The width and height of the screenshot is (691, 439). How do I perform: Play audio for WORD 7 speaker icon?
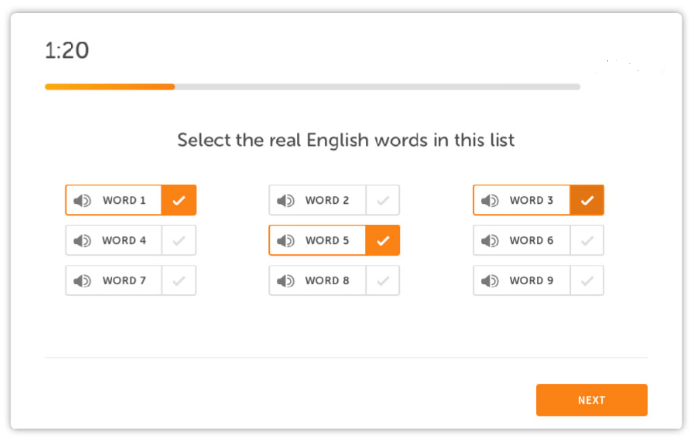82,281
